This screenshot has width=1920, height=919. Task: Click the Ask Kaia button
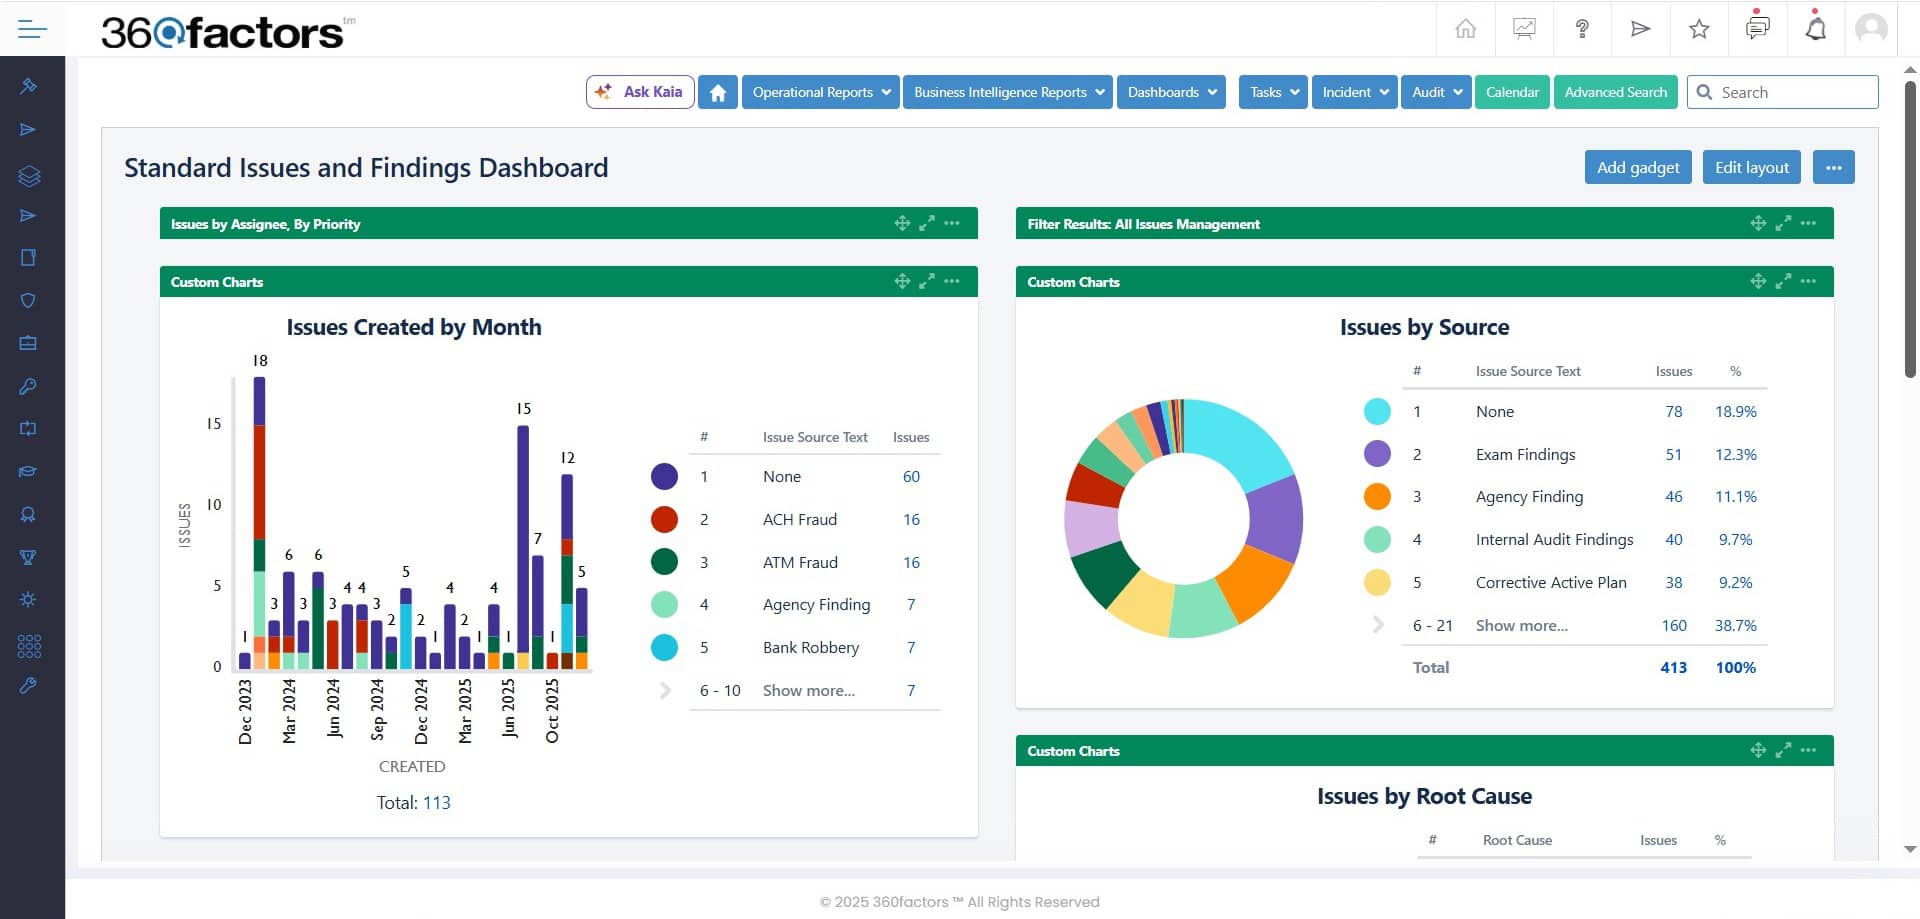(x=640, y=92)
